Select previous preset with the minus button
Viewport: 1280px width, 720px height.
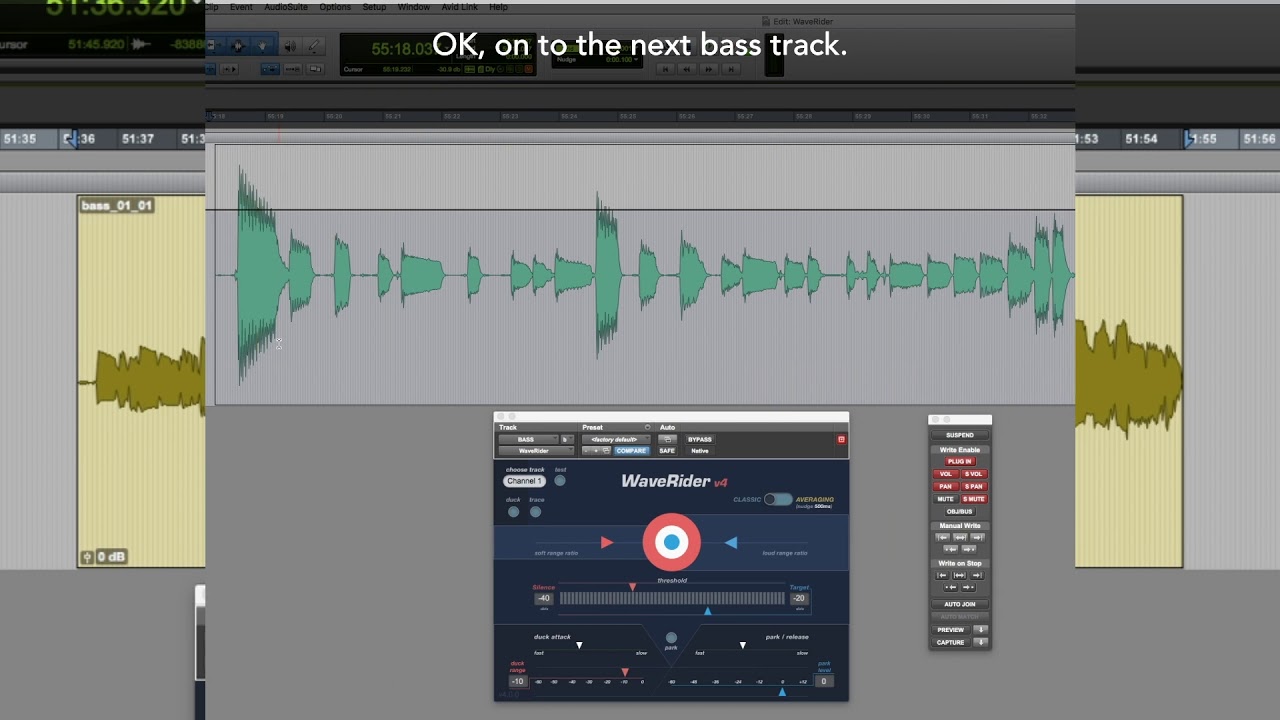(587, 451)
